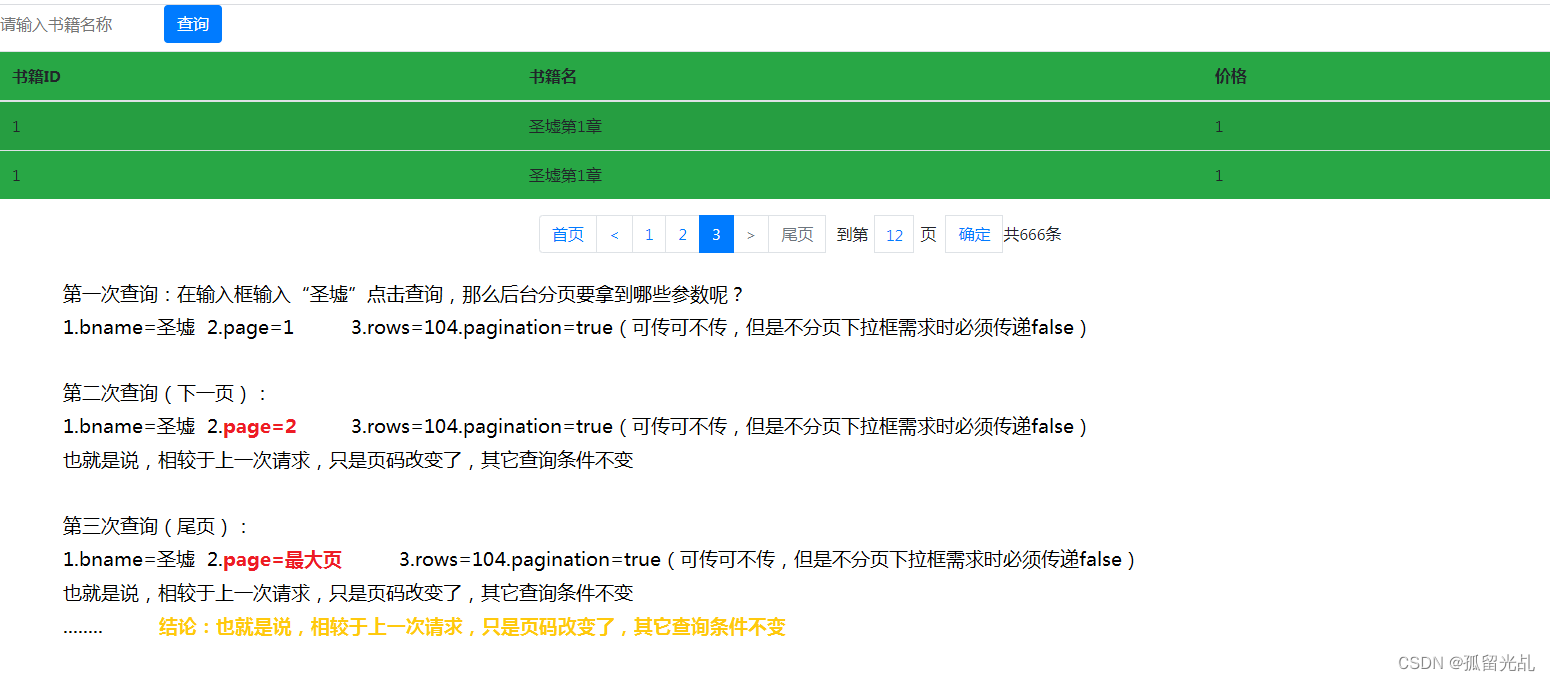Image resolution: width=1550 pixels, height=681 pixels.
Task: Jump to last page via 尾页
Action: 797,235
